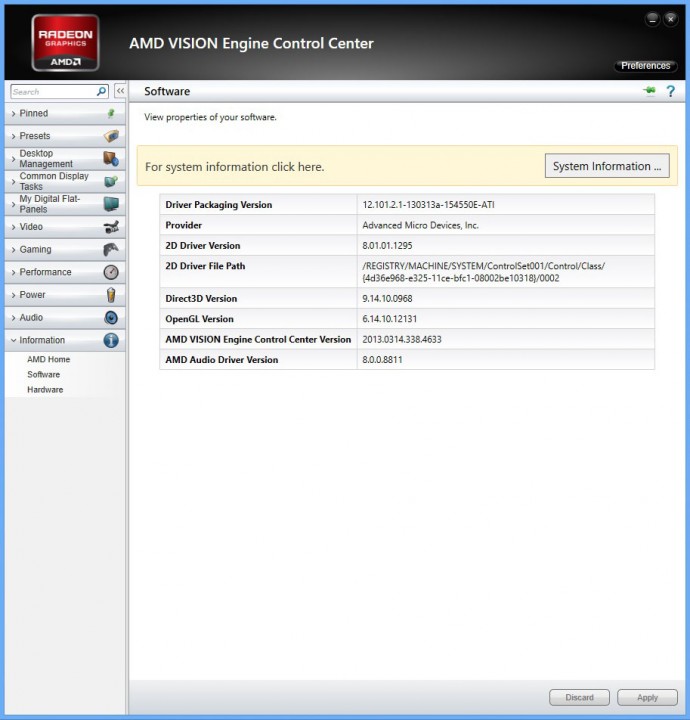
Task: Select 2D Driver Version value 8.01.01.1295
Action: [387, 246]
